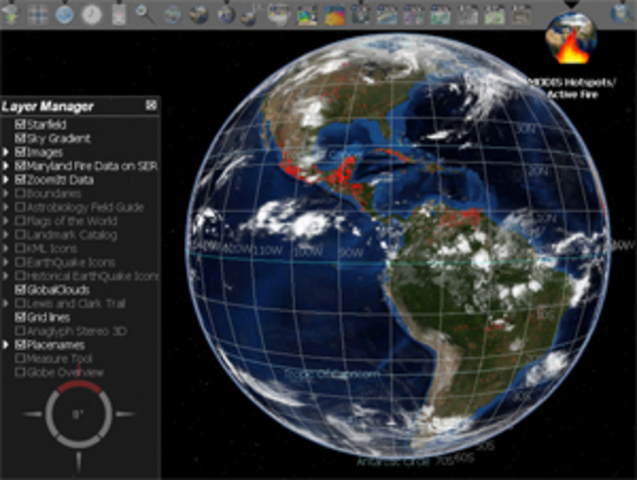Enable the Boundaries layer checkbox
The width and height of the screenshot is (637, 480).
(x=20, y=193)
